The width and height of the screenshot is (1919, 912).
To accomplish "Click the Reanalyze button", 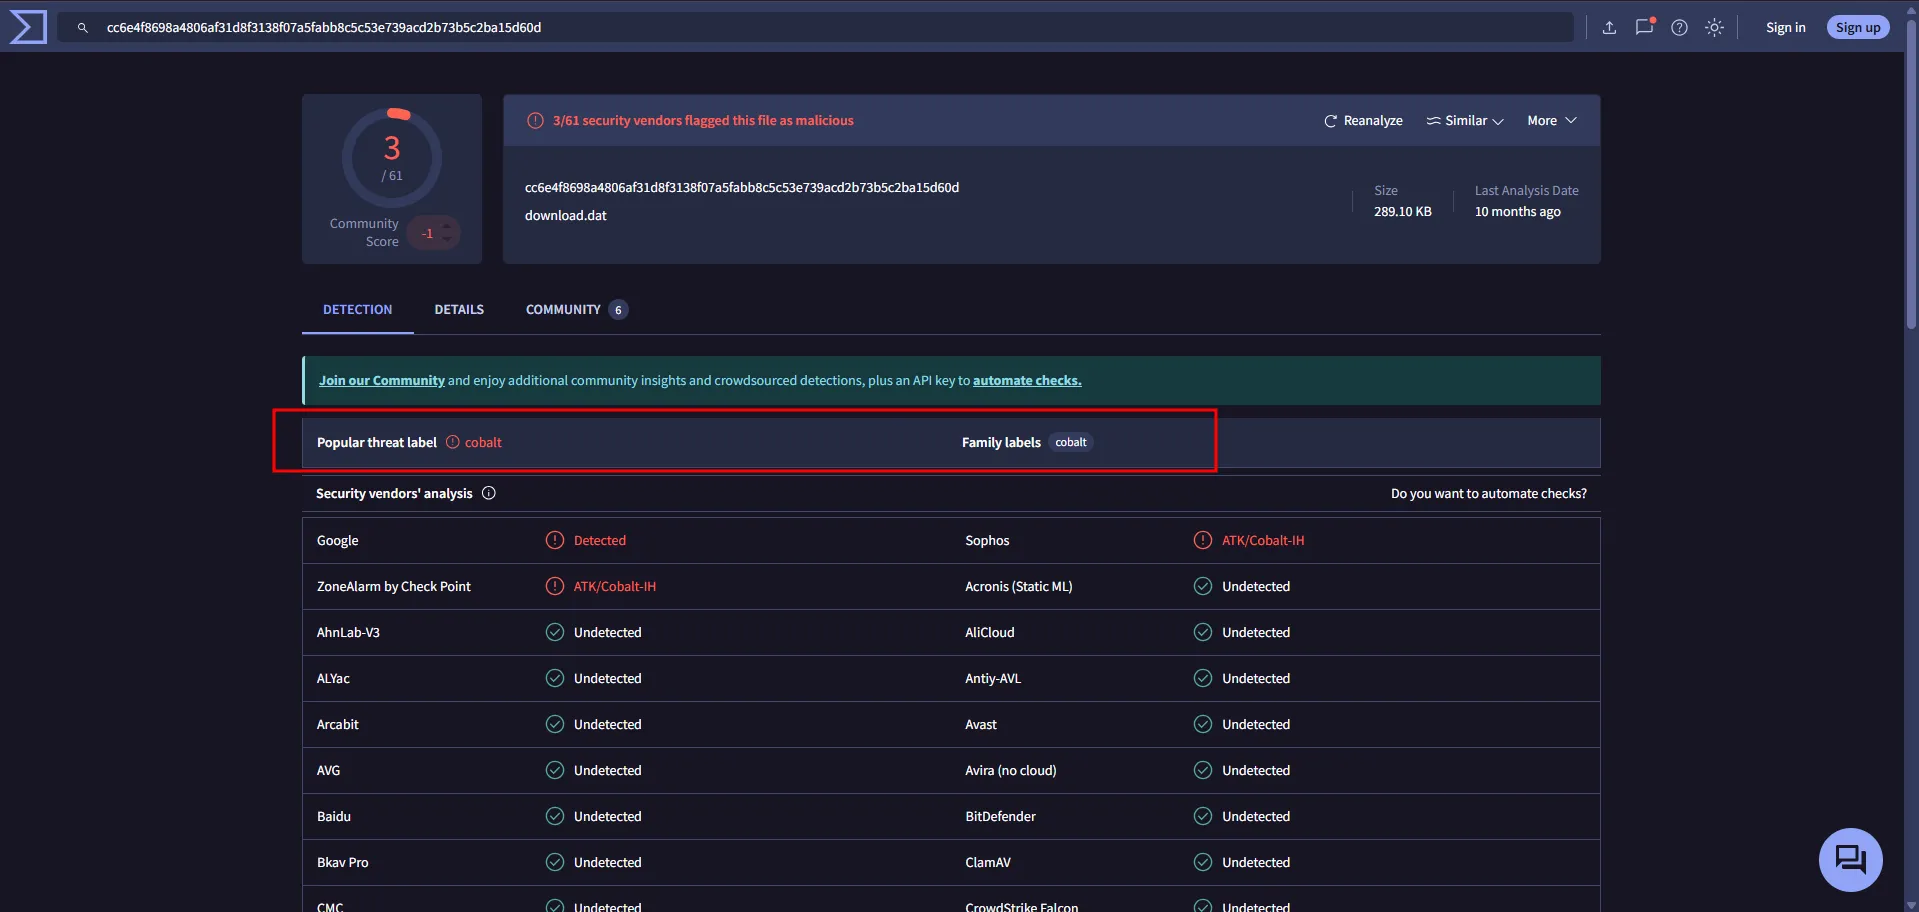I will [1363, 121].
